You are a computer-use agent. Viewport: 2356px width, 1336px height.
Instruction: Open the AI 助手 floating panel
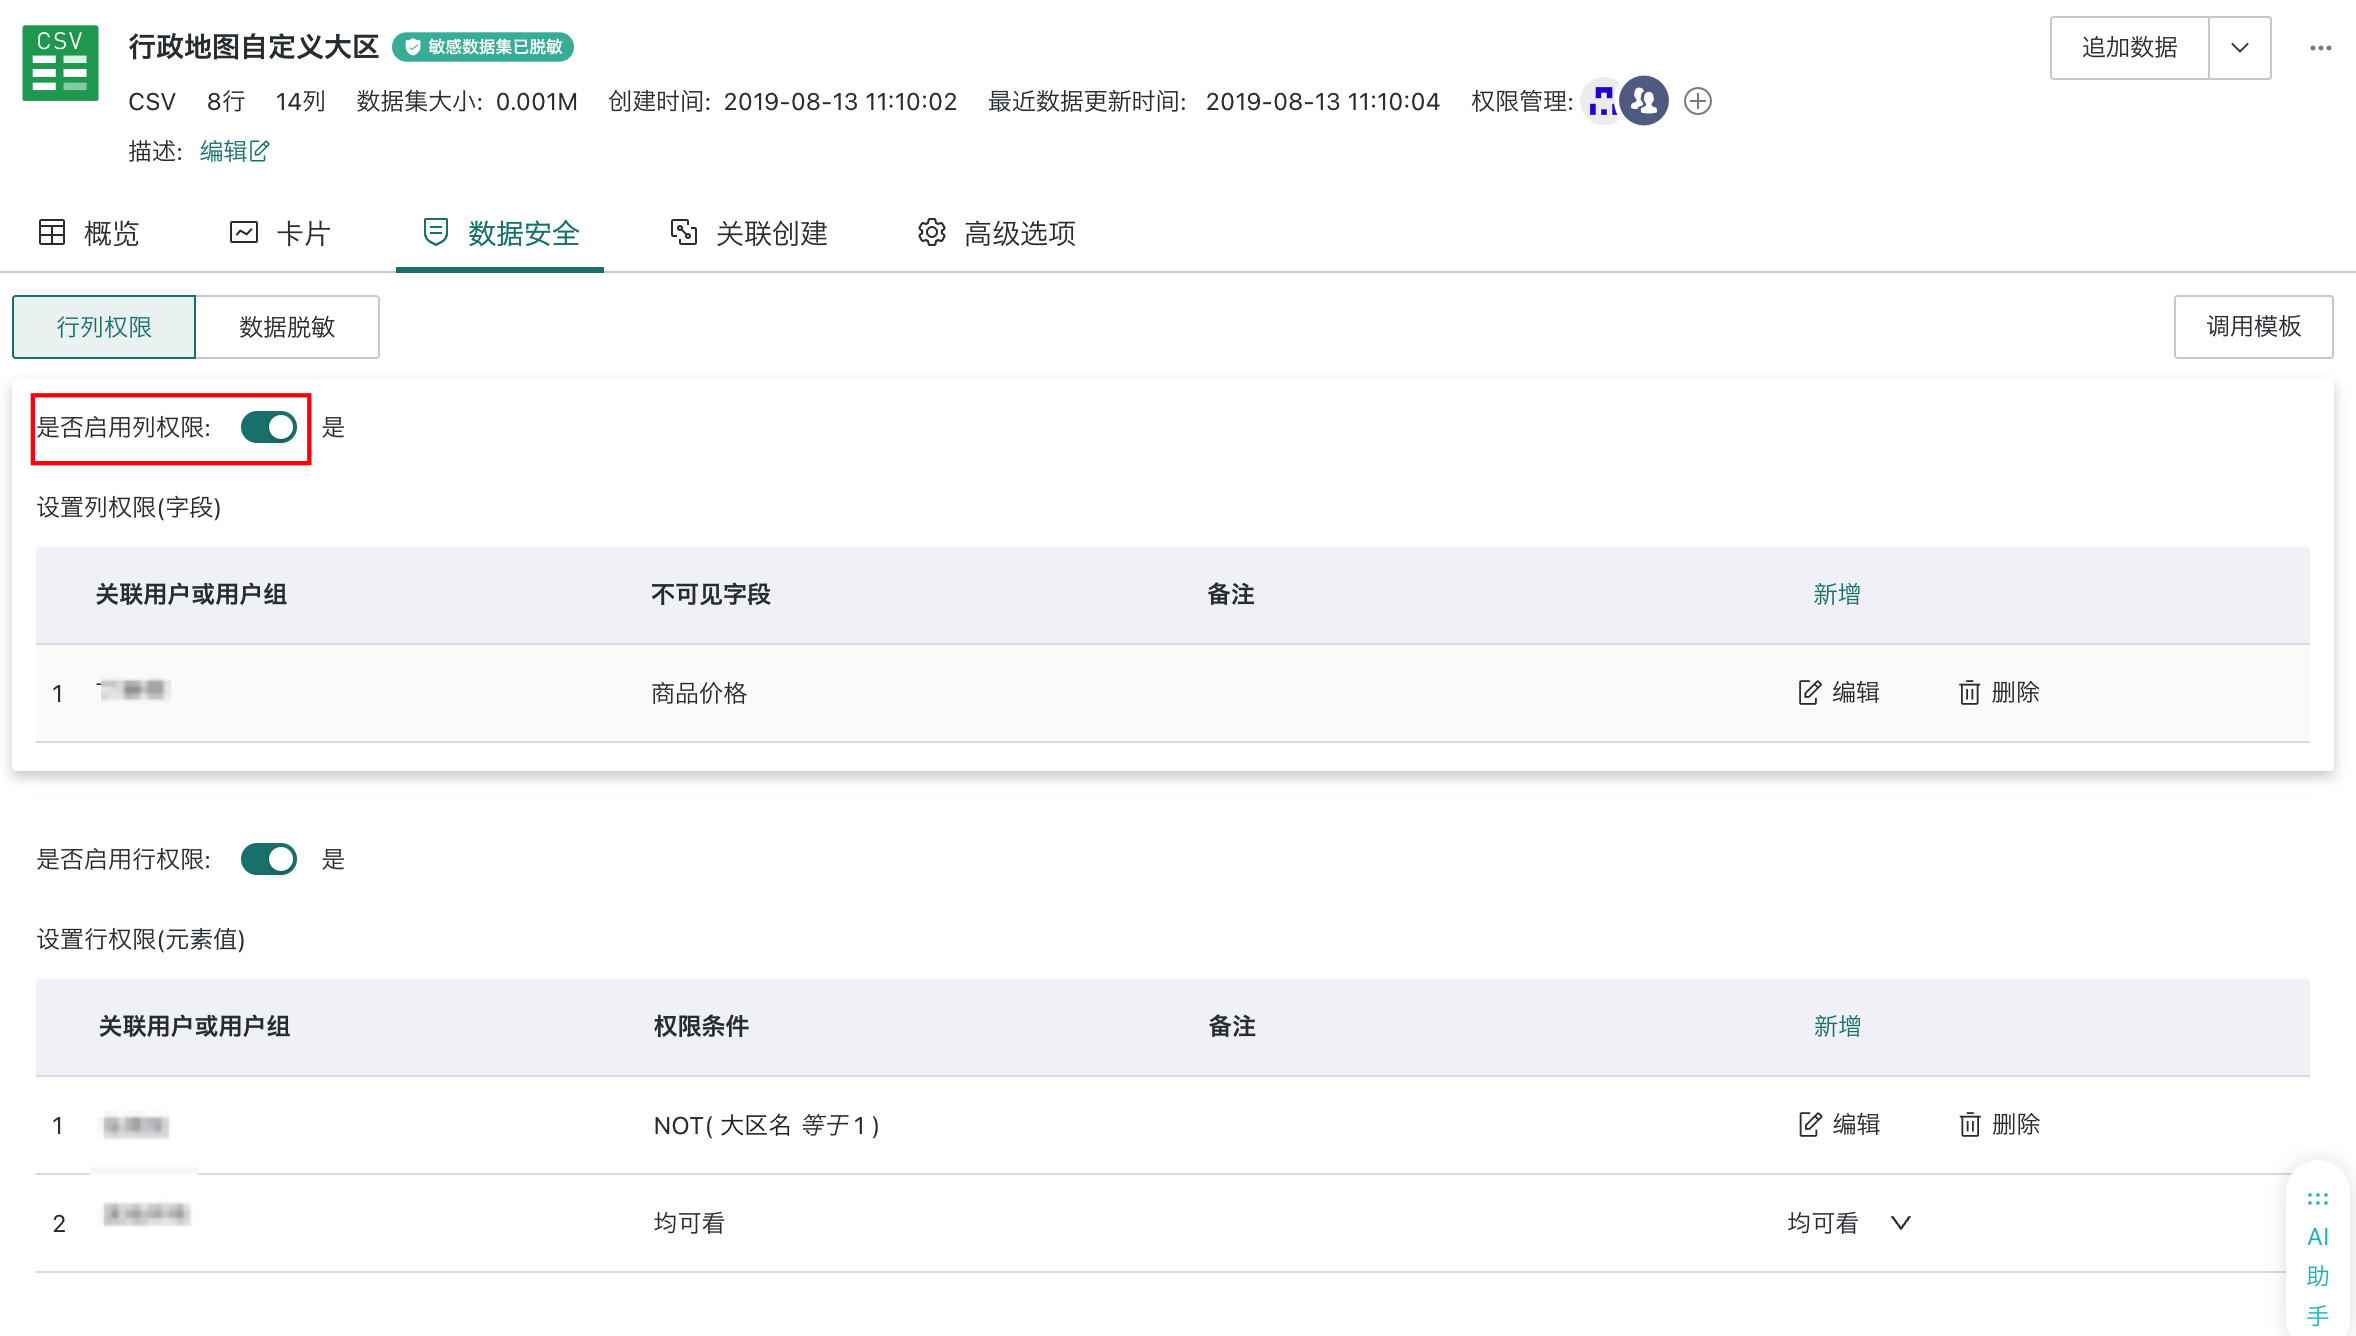[x=2317, y=1258]
